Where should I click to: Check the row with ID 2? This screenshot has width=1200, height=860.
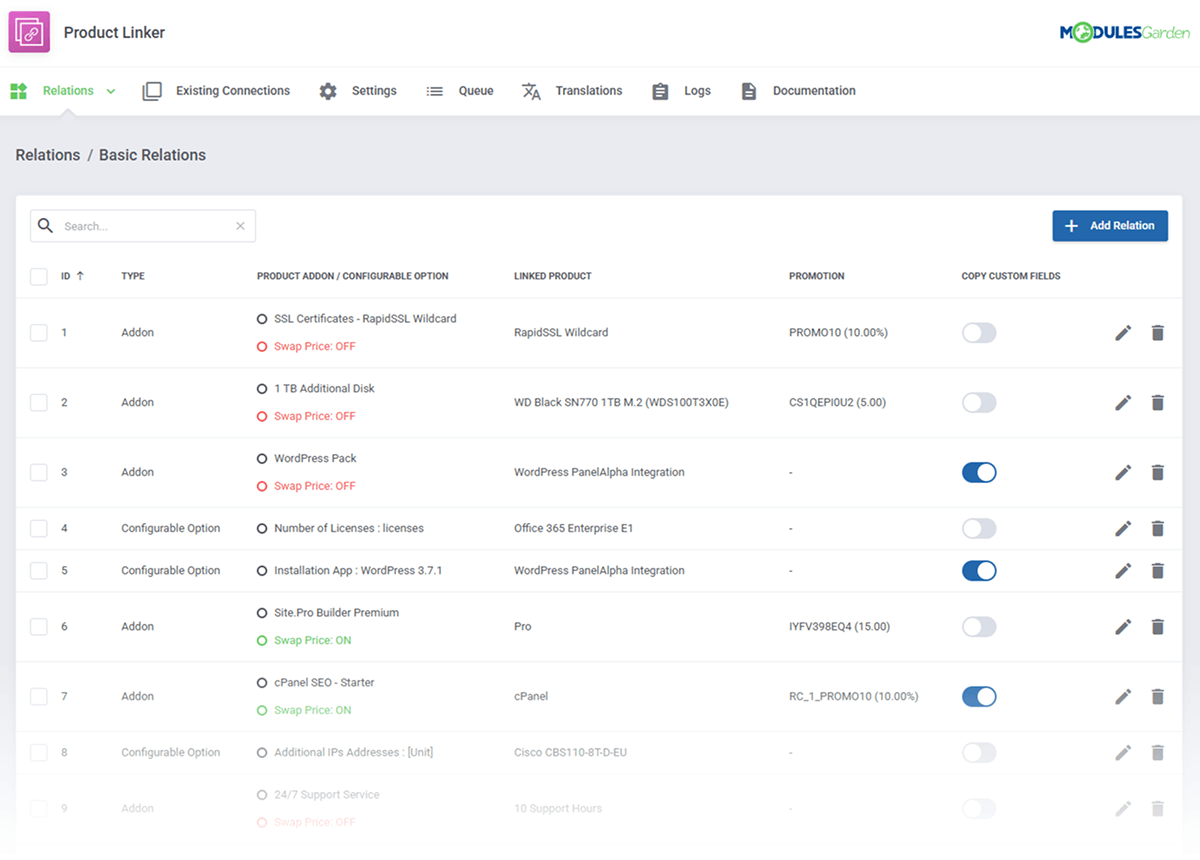pos(39,403)
